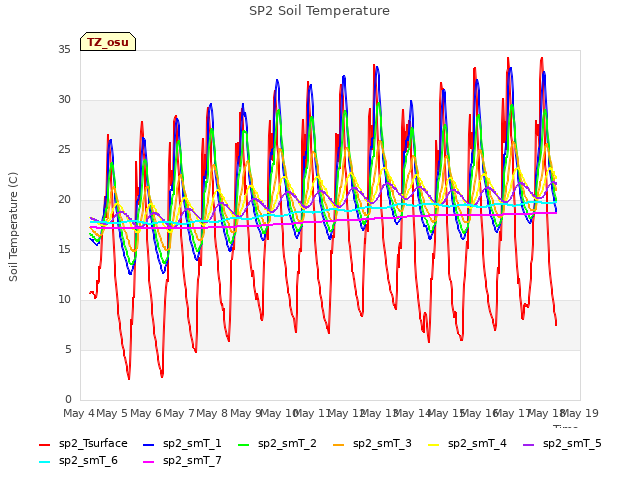The image size is (640, 480).
Task: Click the 15 y-axis tick label
Action: click(64, 249)
